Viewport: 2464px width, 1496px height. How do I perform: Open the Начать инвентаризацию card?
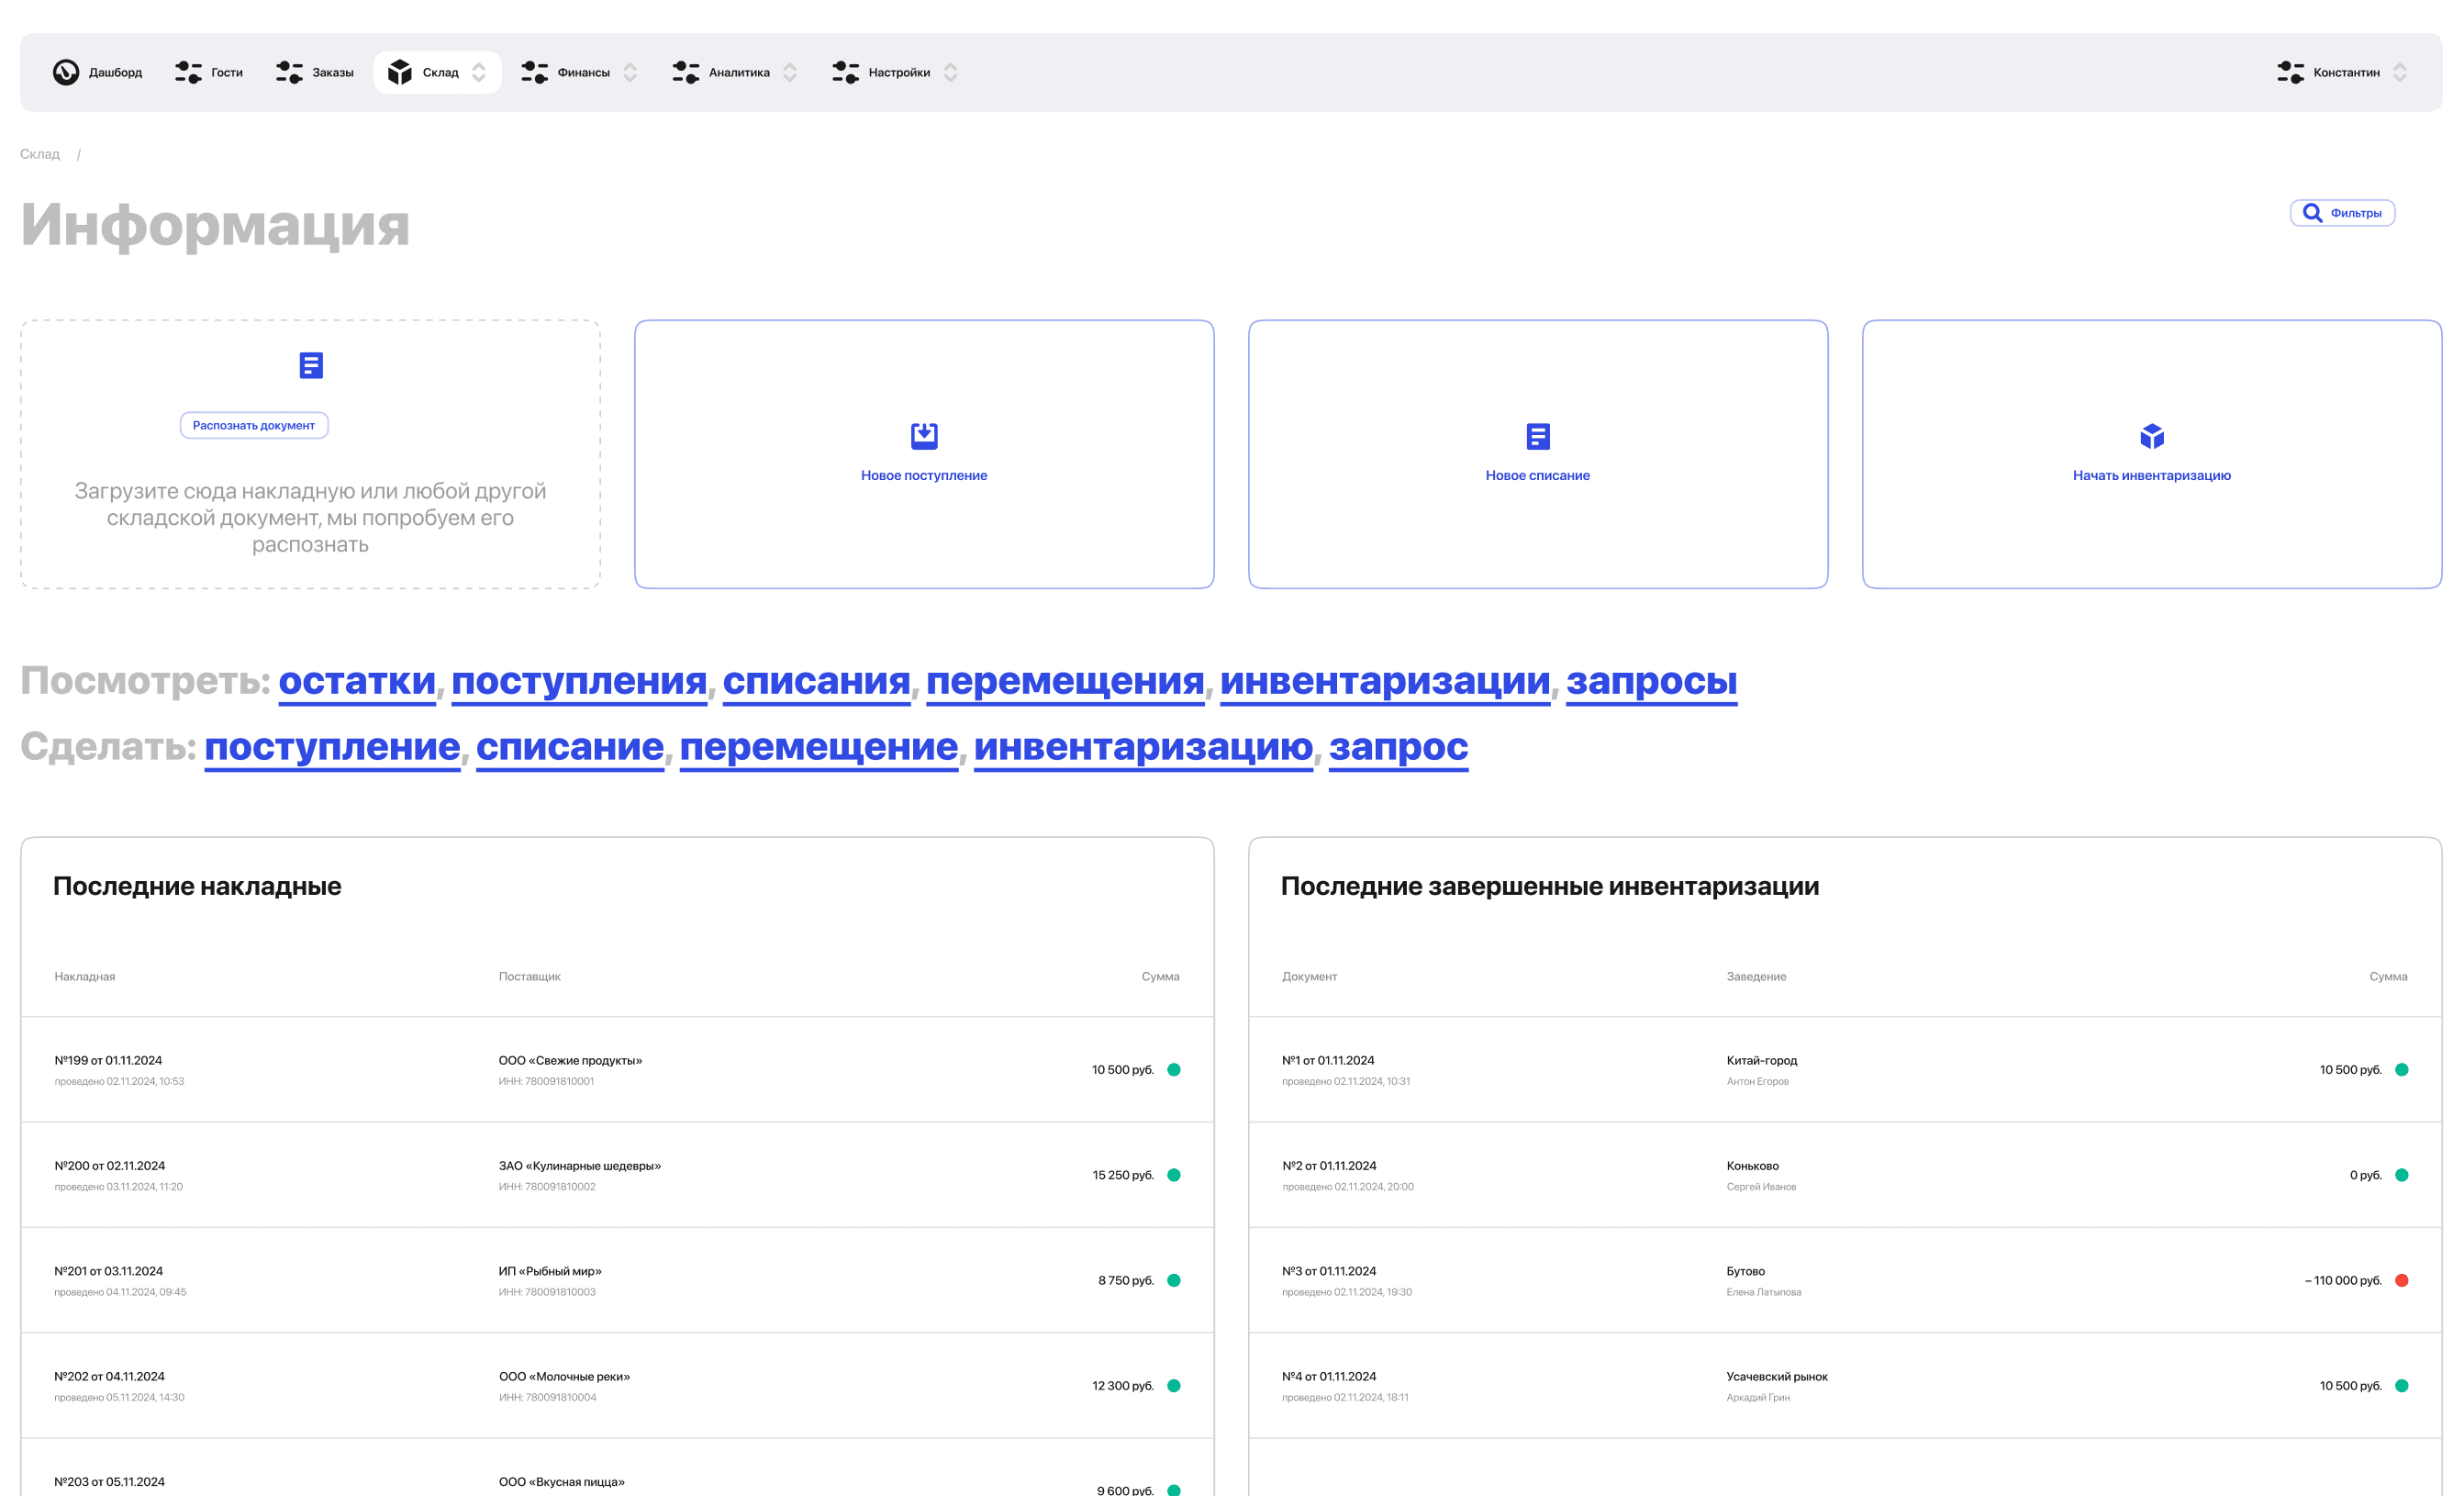pos(2152,454)
